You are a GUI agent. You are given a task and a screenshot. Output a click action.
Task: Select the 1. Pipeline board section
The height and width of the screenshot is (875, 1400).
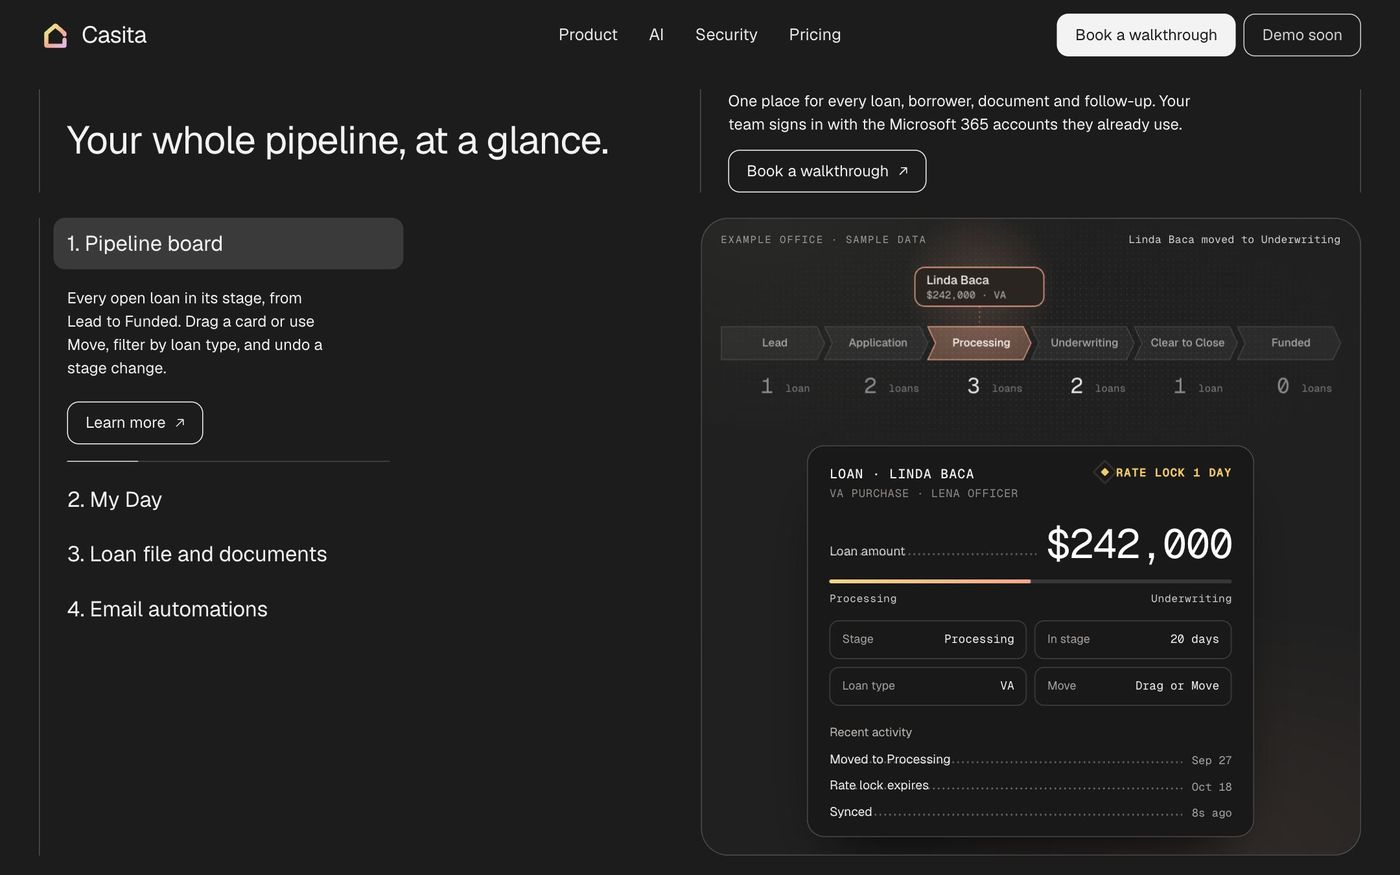click(x=228, y=244)
